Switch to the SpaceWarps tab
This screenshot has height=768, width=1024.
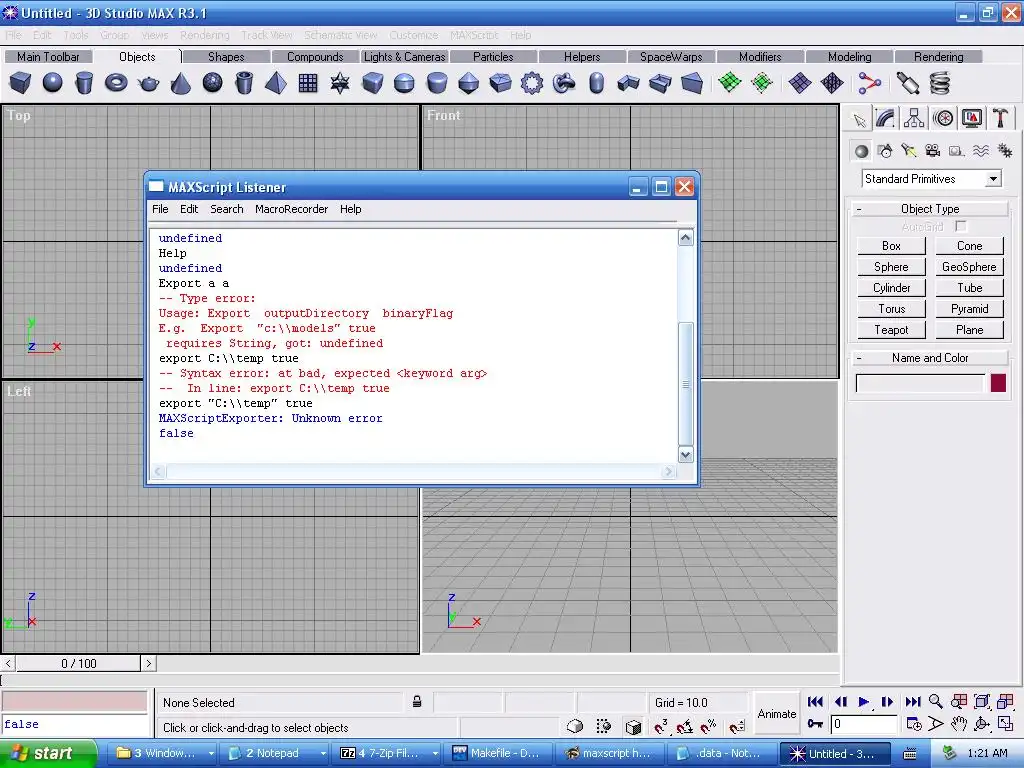tap(671, 57)
